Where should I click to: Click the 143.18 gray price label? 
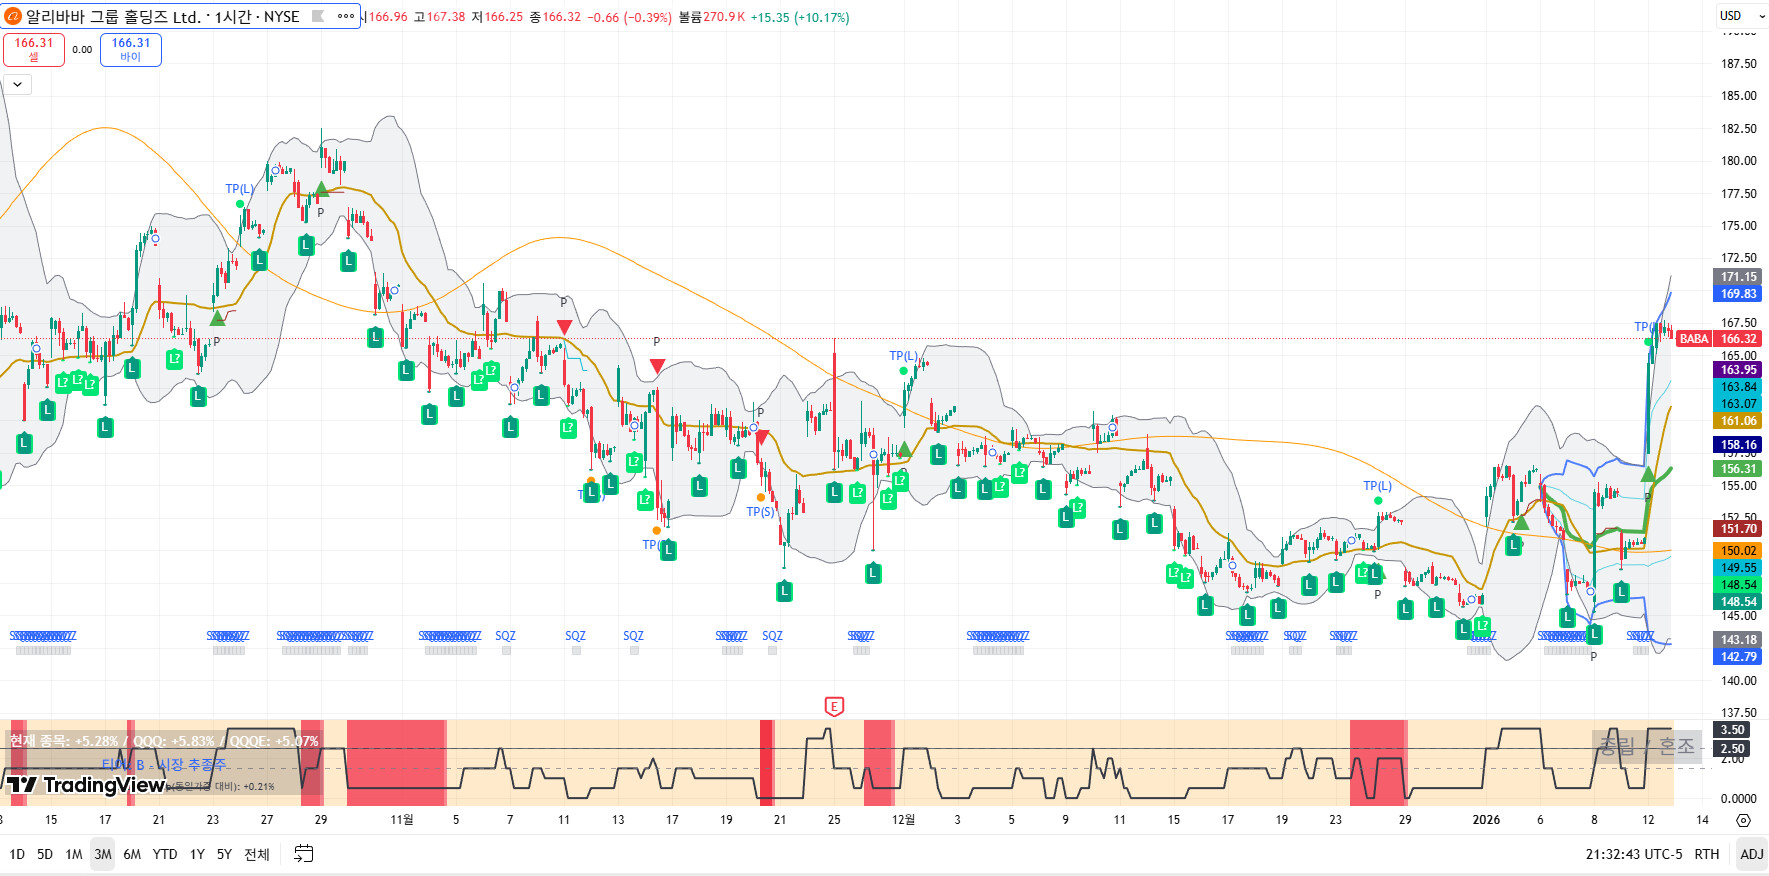[x=1739, y=640]
